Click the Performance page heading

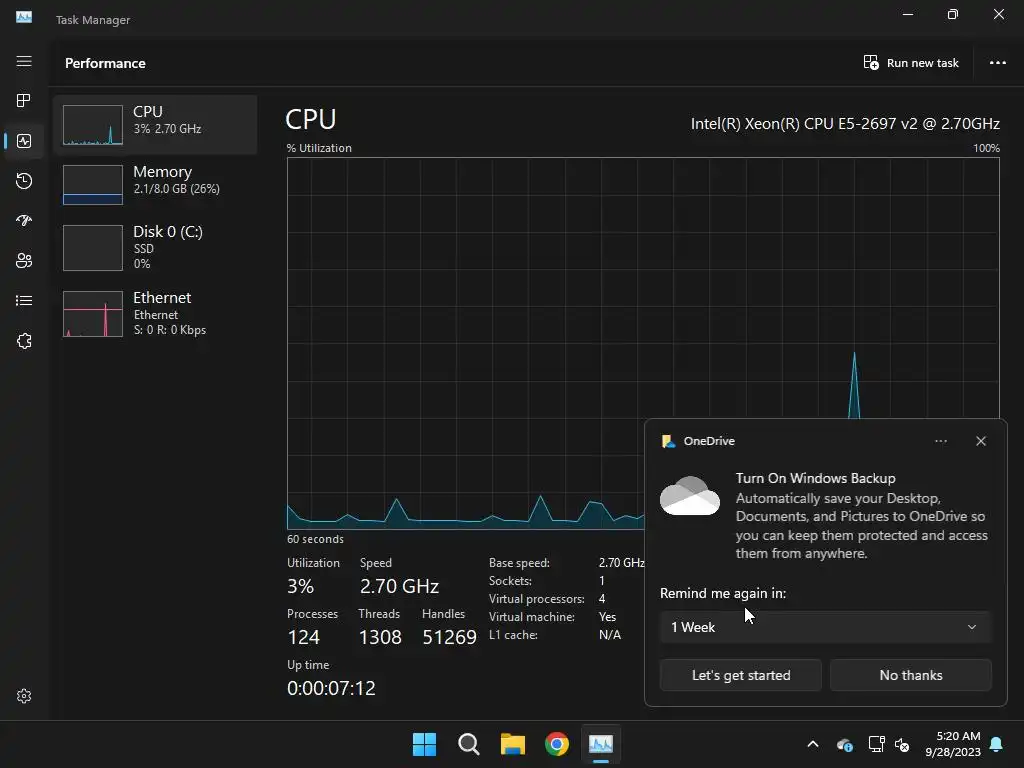pyautogui.click(x=105, y=63)
